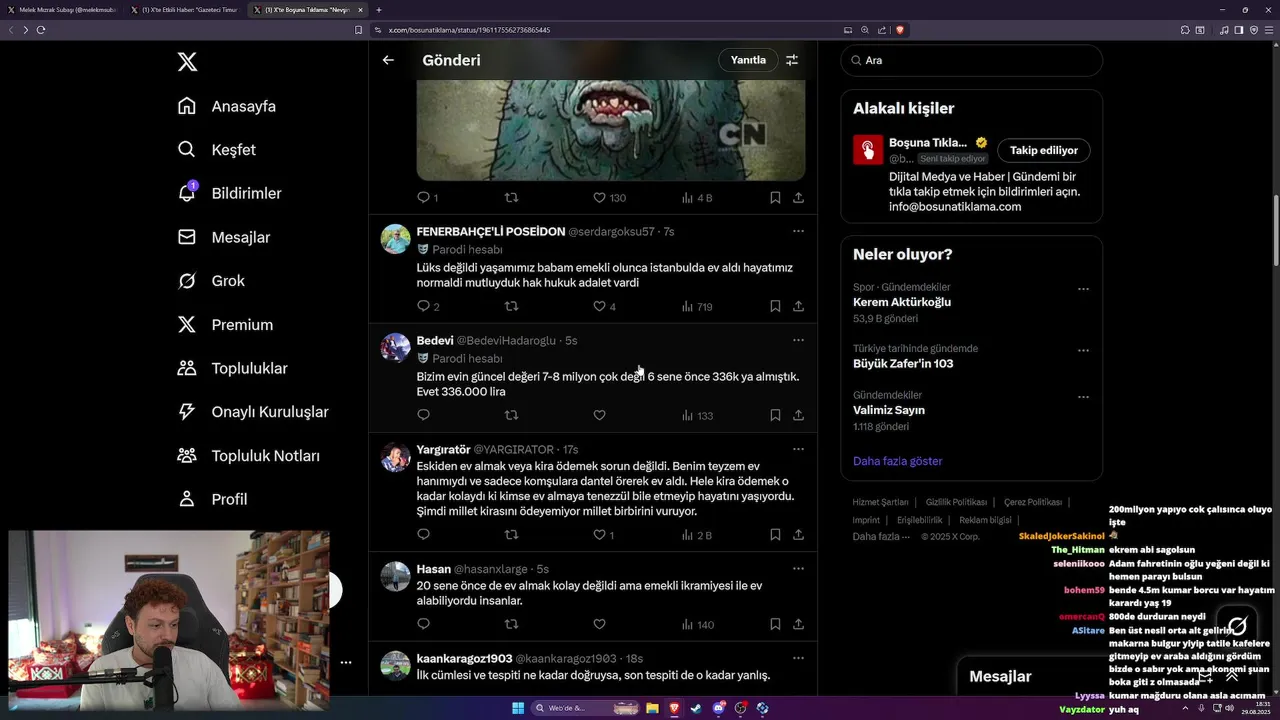Open Hizmet Şartları footer link

tap(880, 502)
